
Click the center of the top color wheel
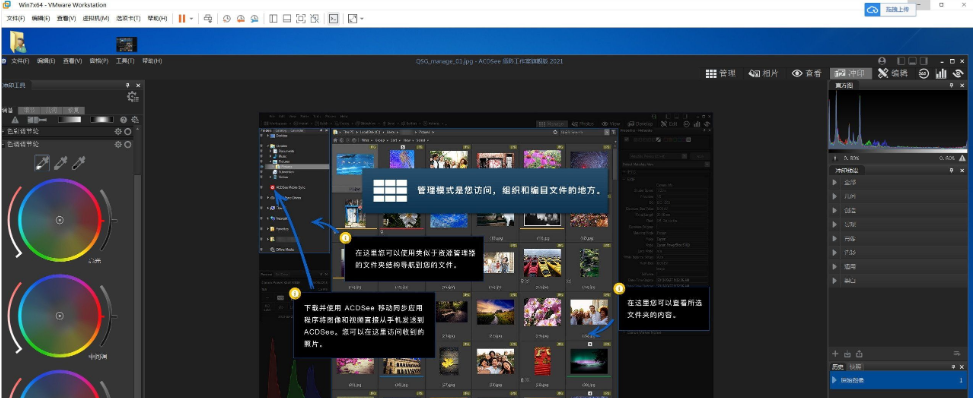[60, 220]
